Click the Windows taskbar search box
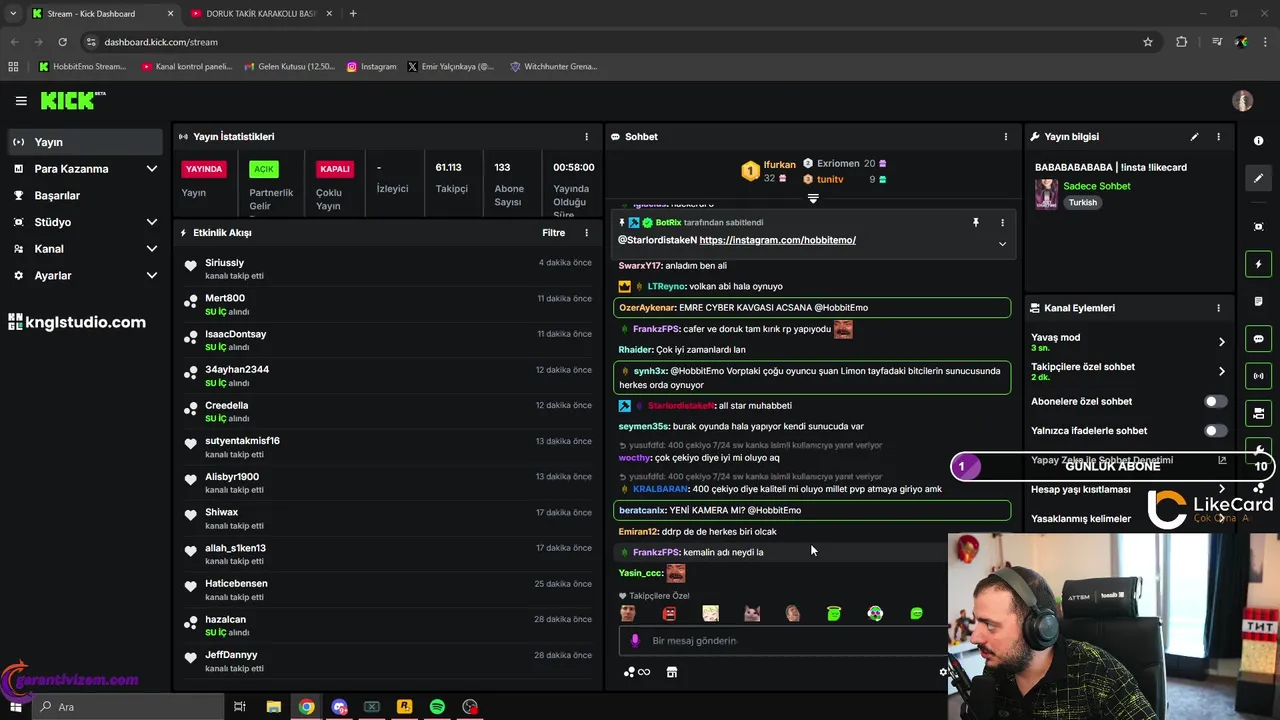This screenshot has width=1280, height=720. [x=129, y=707]
